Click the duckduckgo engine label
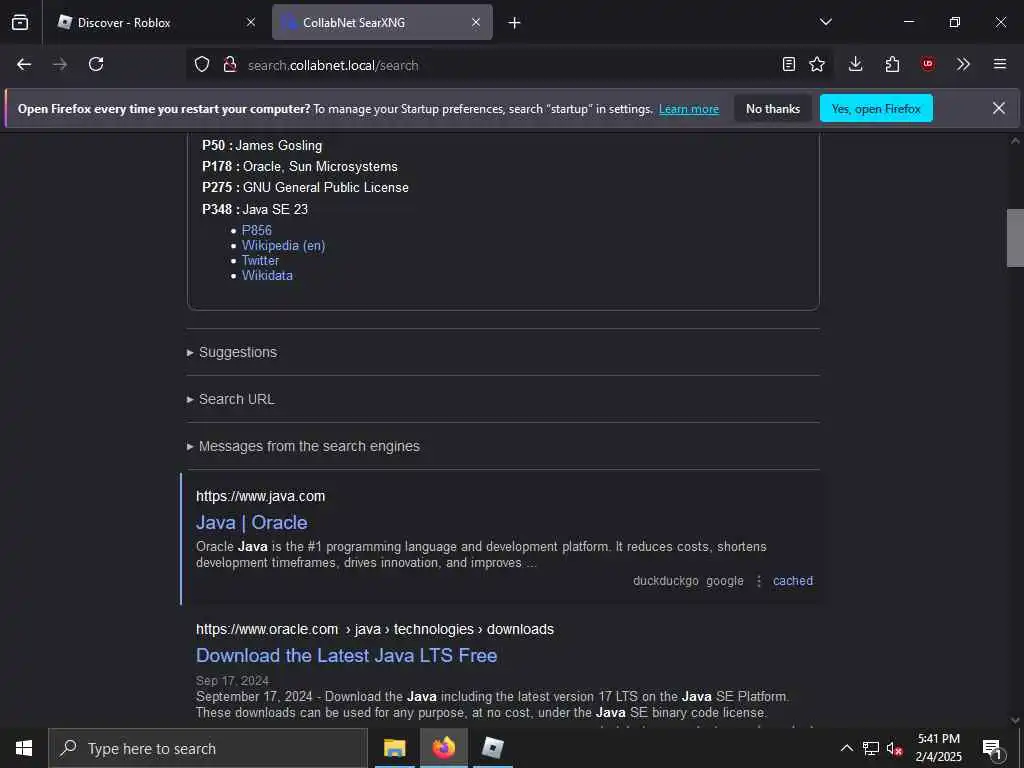Screen dimensions: 1024x768 (x=665, y=581)
